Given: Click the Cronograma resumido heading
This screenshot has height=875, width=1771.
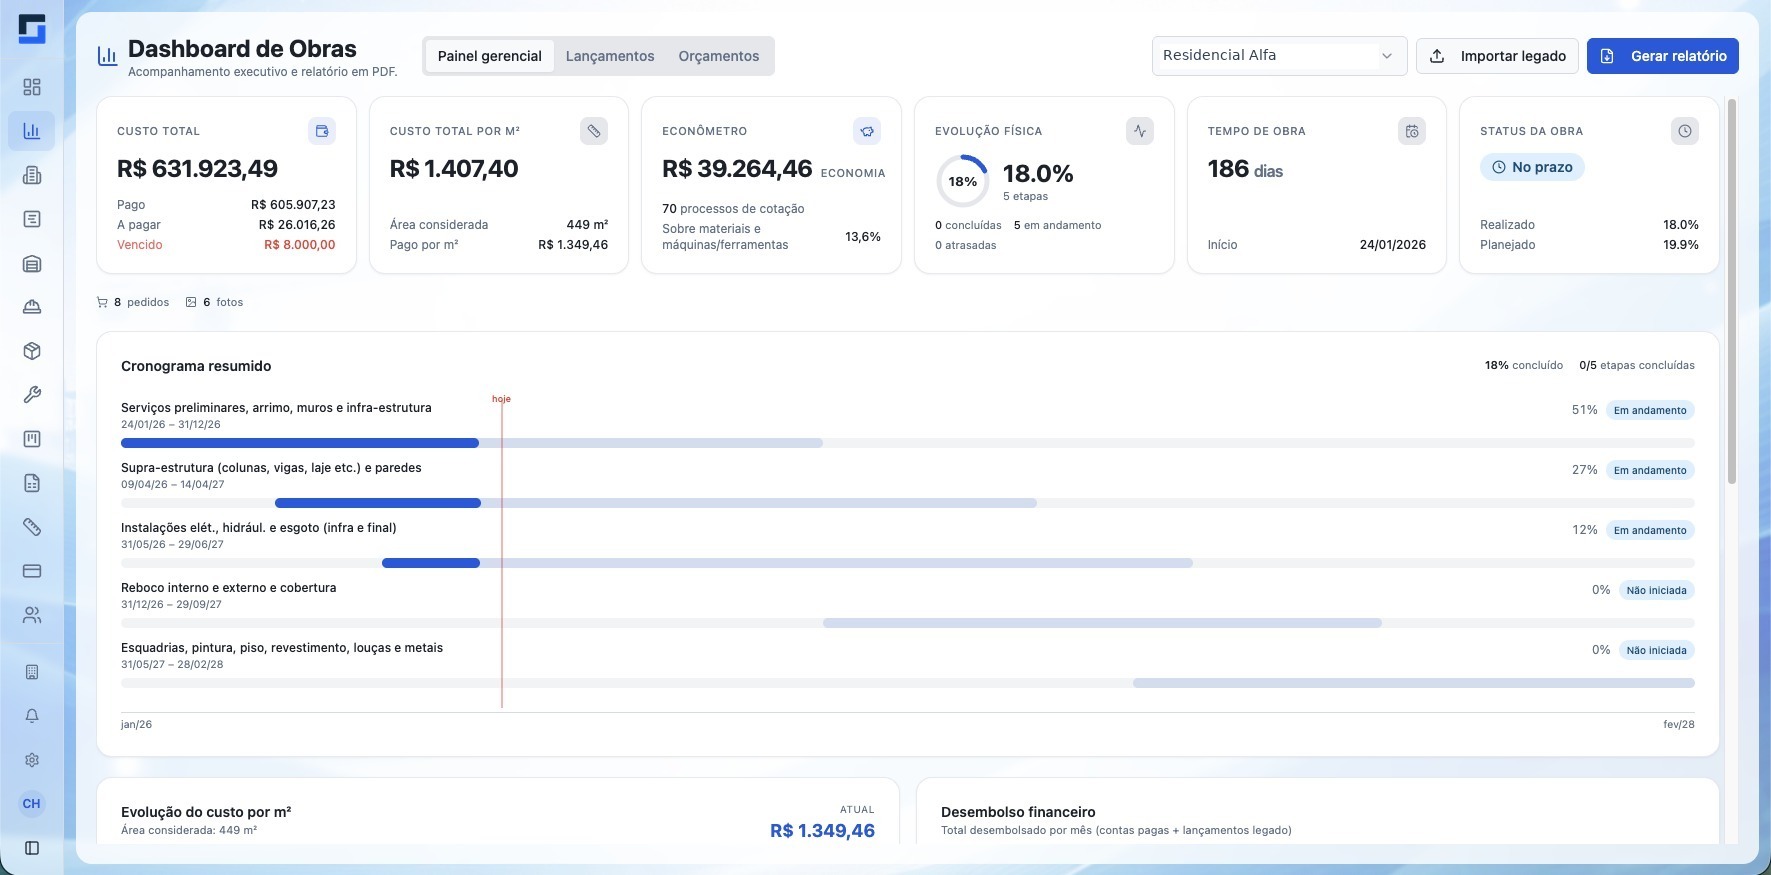Looking at the screenshot, I should tap(196, 366).
